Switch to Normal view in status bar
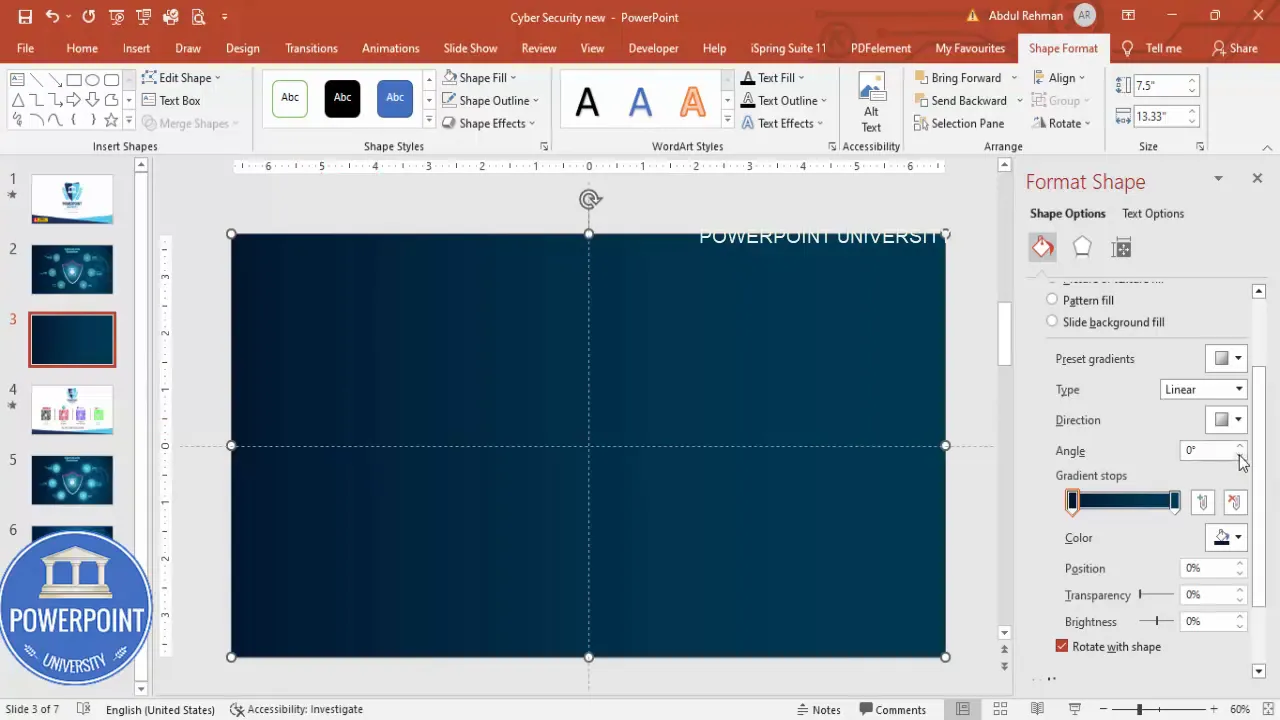Viewport: 1280px width, 720px height. point(962,709)
